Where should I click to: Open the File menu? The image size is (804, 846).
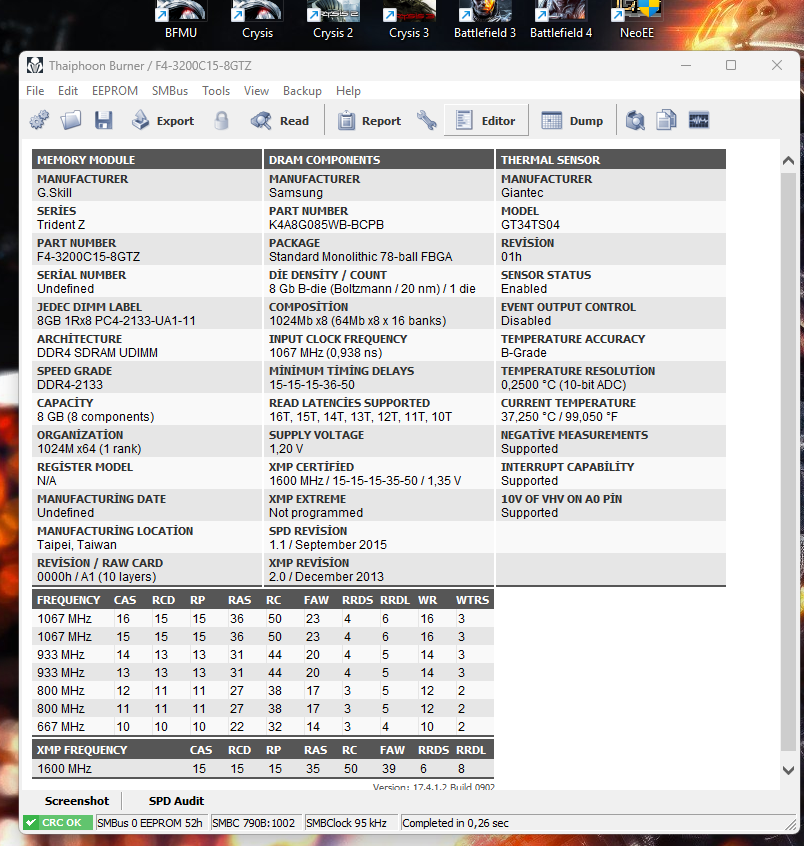point(35,91)
